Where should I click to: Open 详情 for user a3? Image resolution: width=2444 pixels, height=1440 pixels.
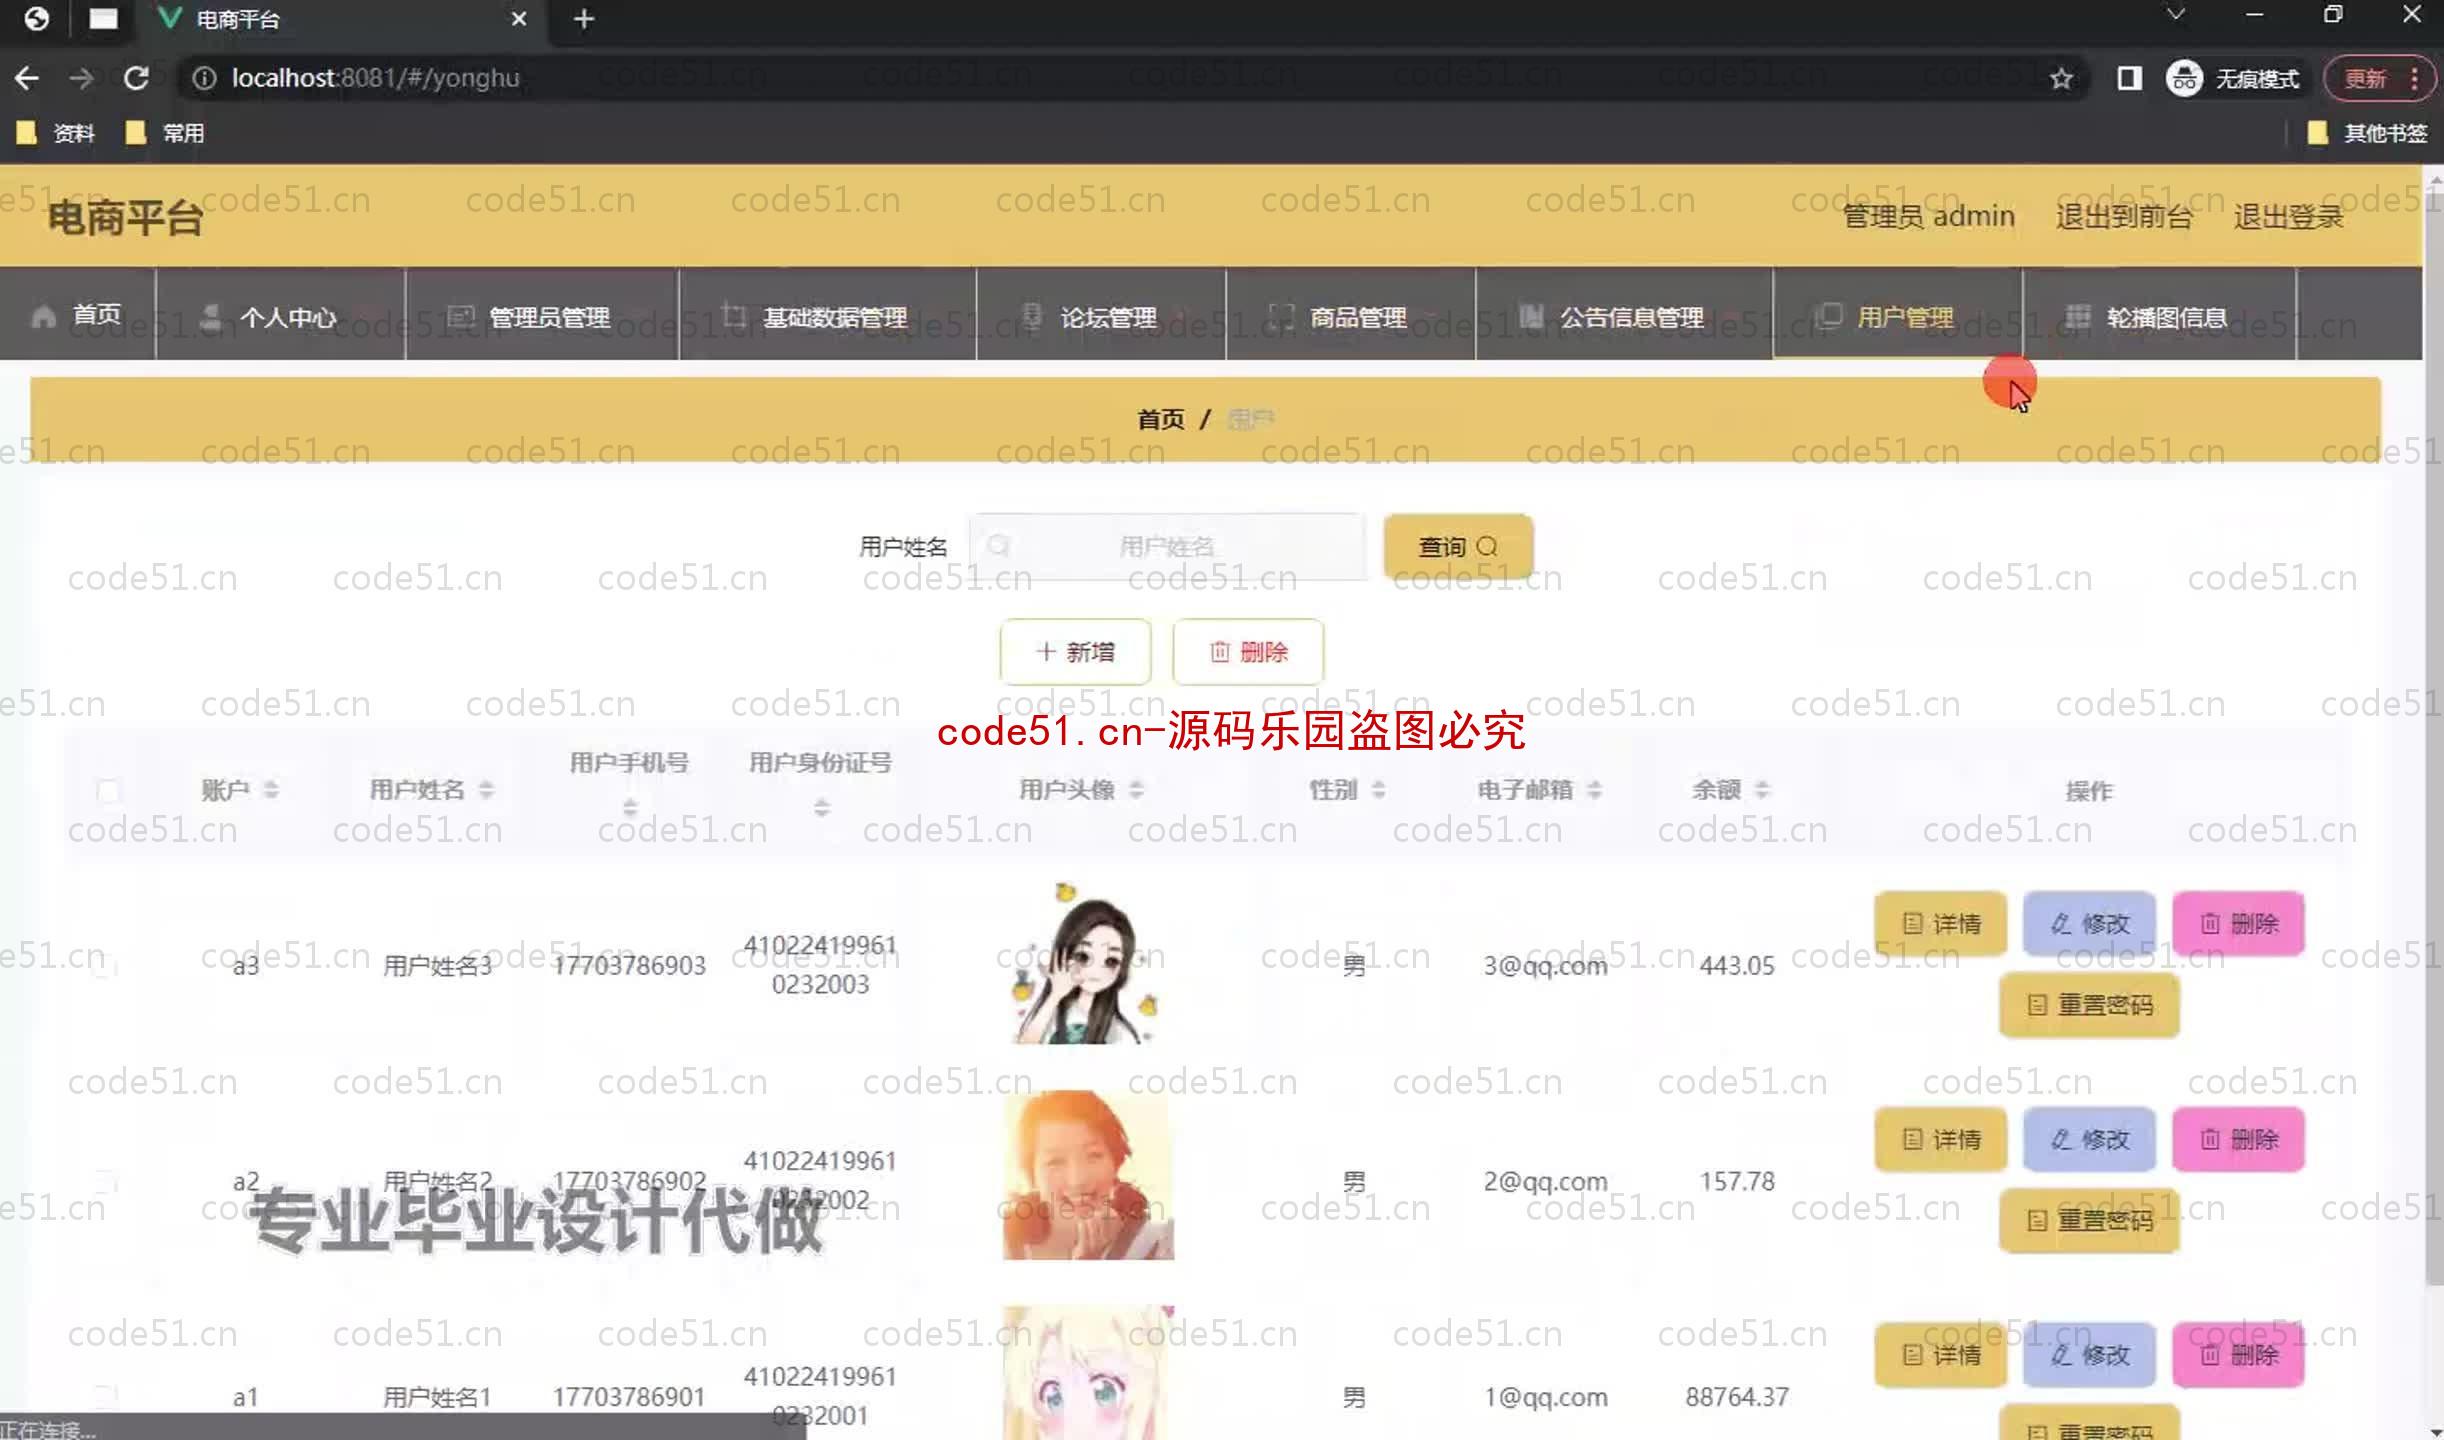pos(1940,923)
